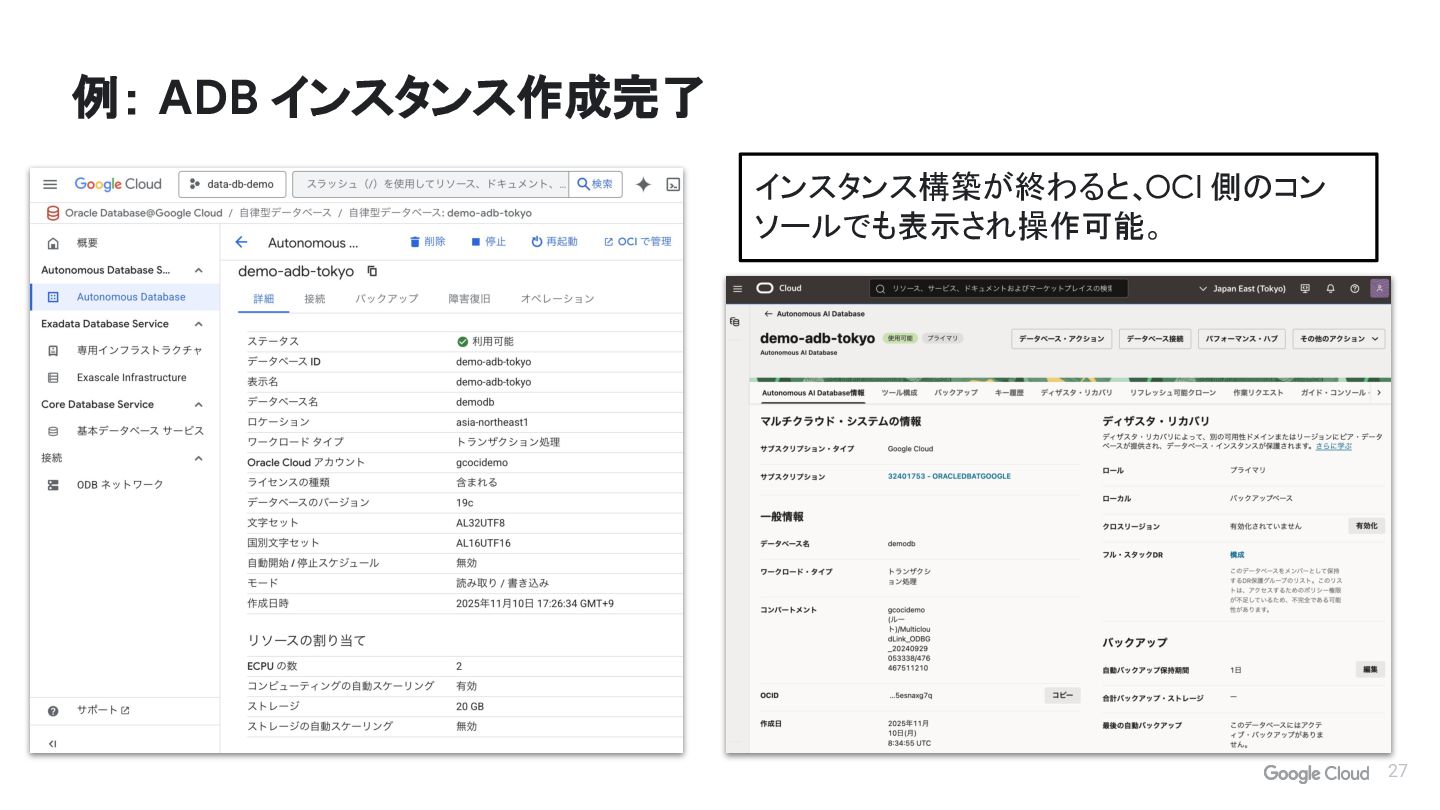Click the 有効化 cross-region enable button
The width and height of the screenshot is (1440, 810).
(1366, 526)
